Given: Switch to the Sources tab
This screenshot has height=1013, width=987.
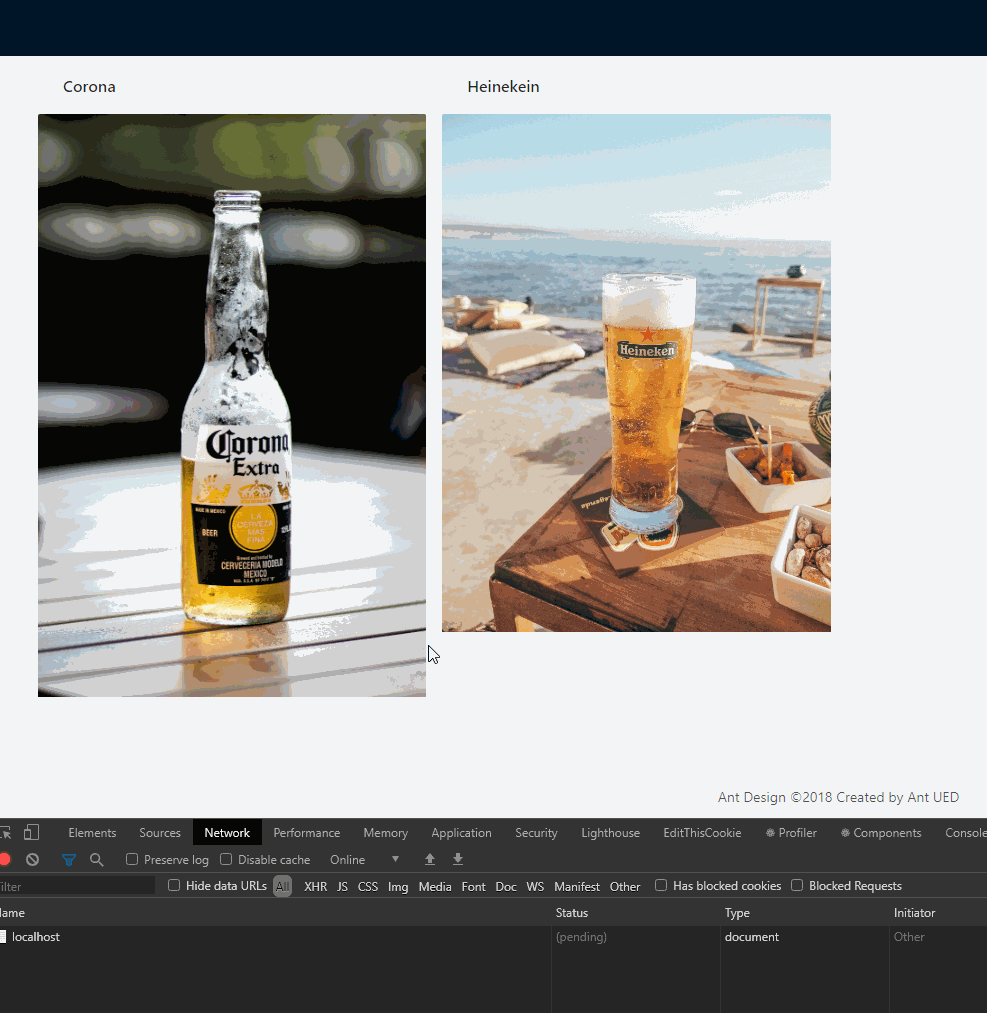Looking at the screenshot, I should (160, 833).
